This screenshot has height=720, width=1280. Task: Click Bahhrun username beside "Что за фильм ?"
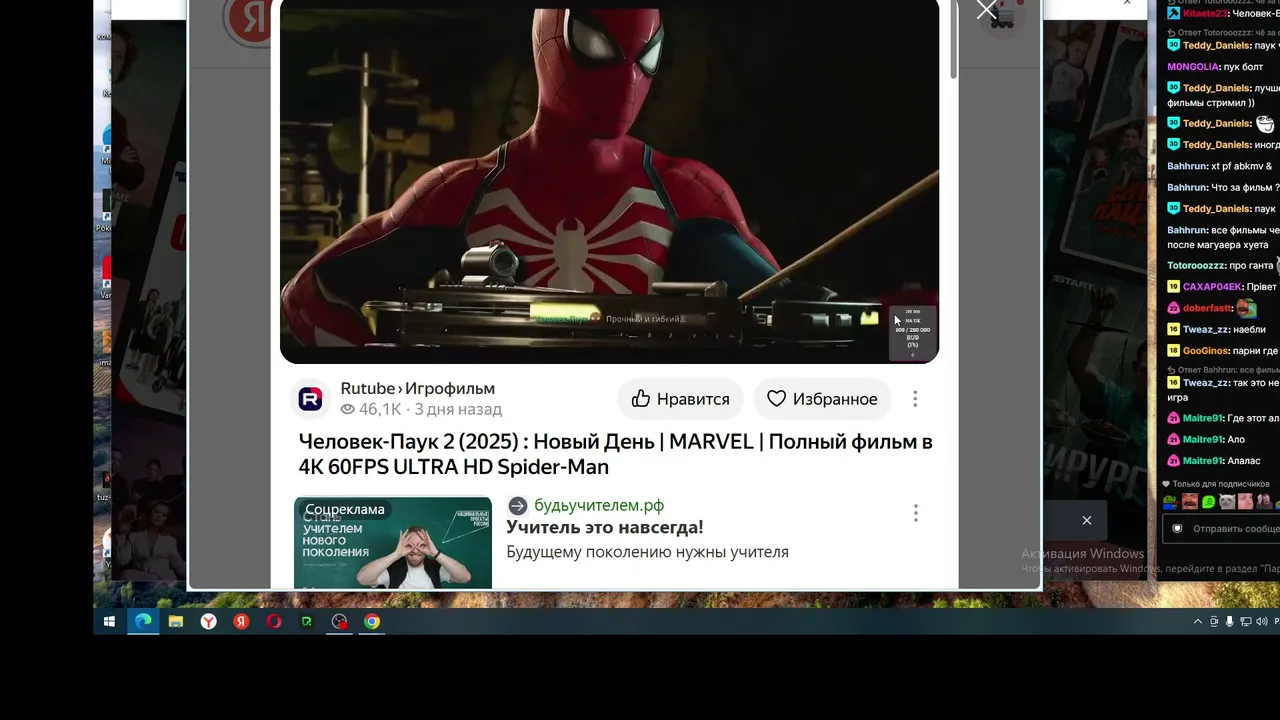coord(1188,187)
